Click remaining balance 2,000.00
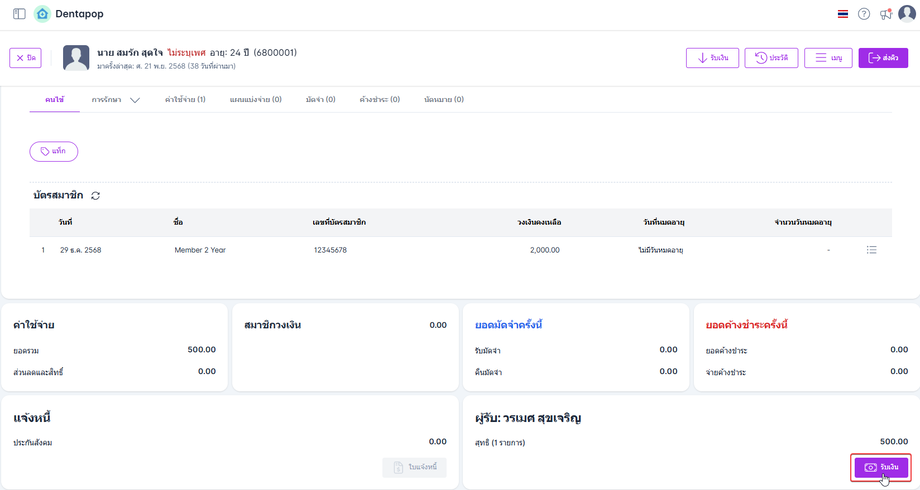The height and width of the screenshot is (490, 920). click(544, 250)
